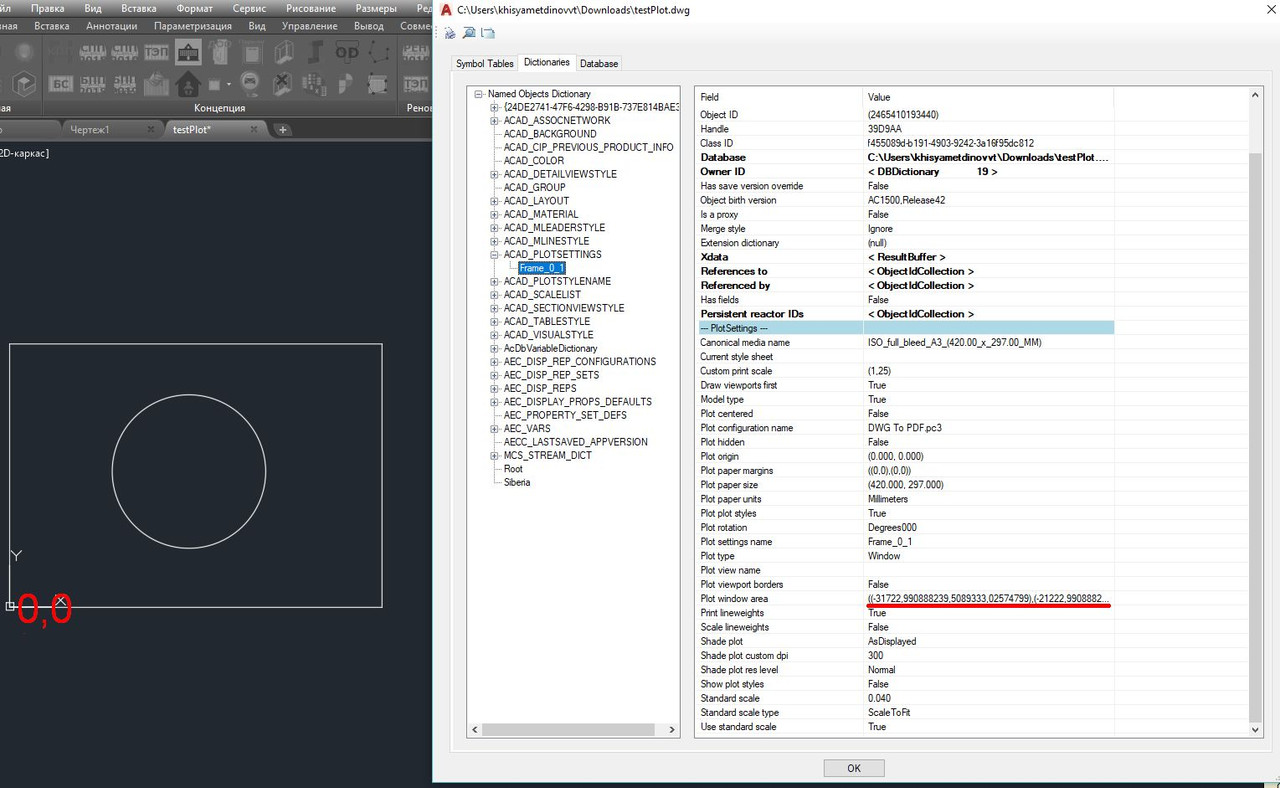Collapse the Named Objects Dictionary root node

[x=479, y=94]
